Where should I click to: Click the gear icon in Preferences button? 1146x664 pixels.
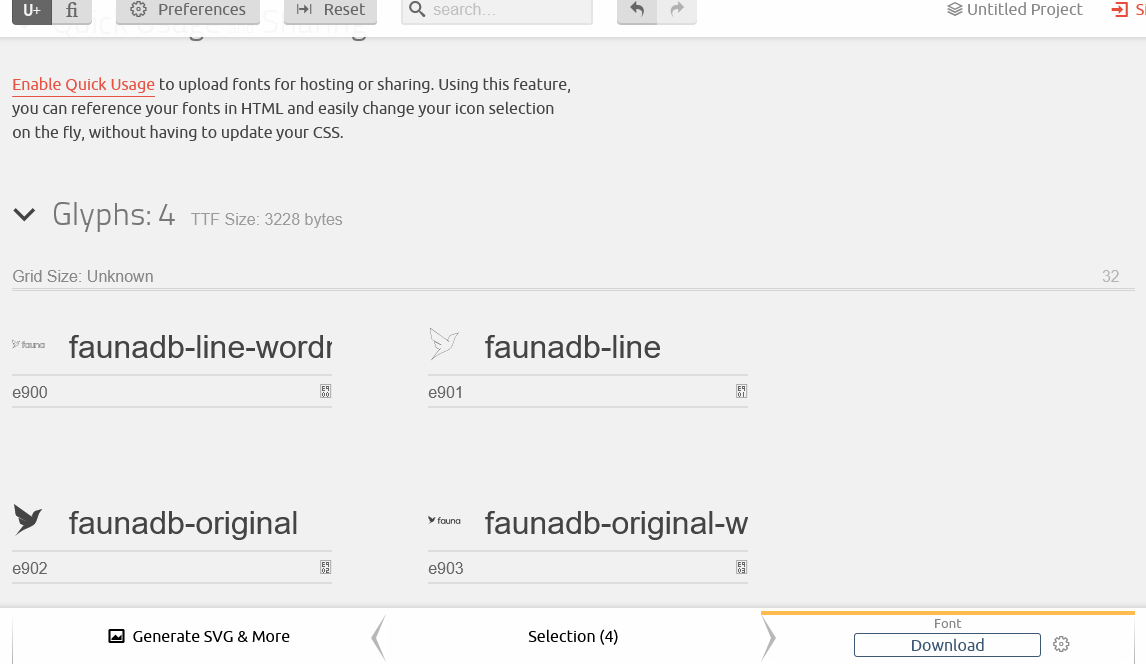138,9
